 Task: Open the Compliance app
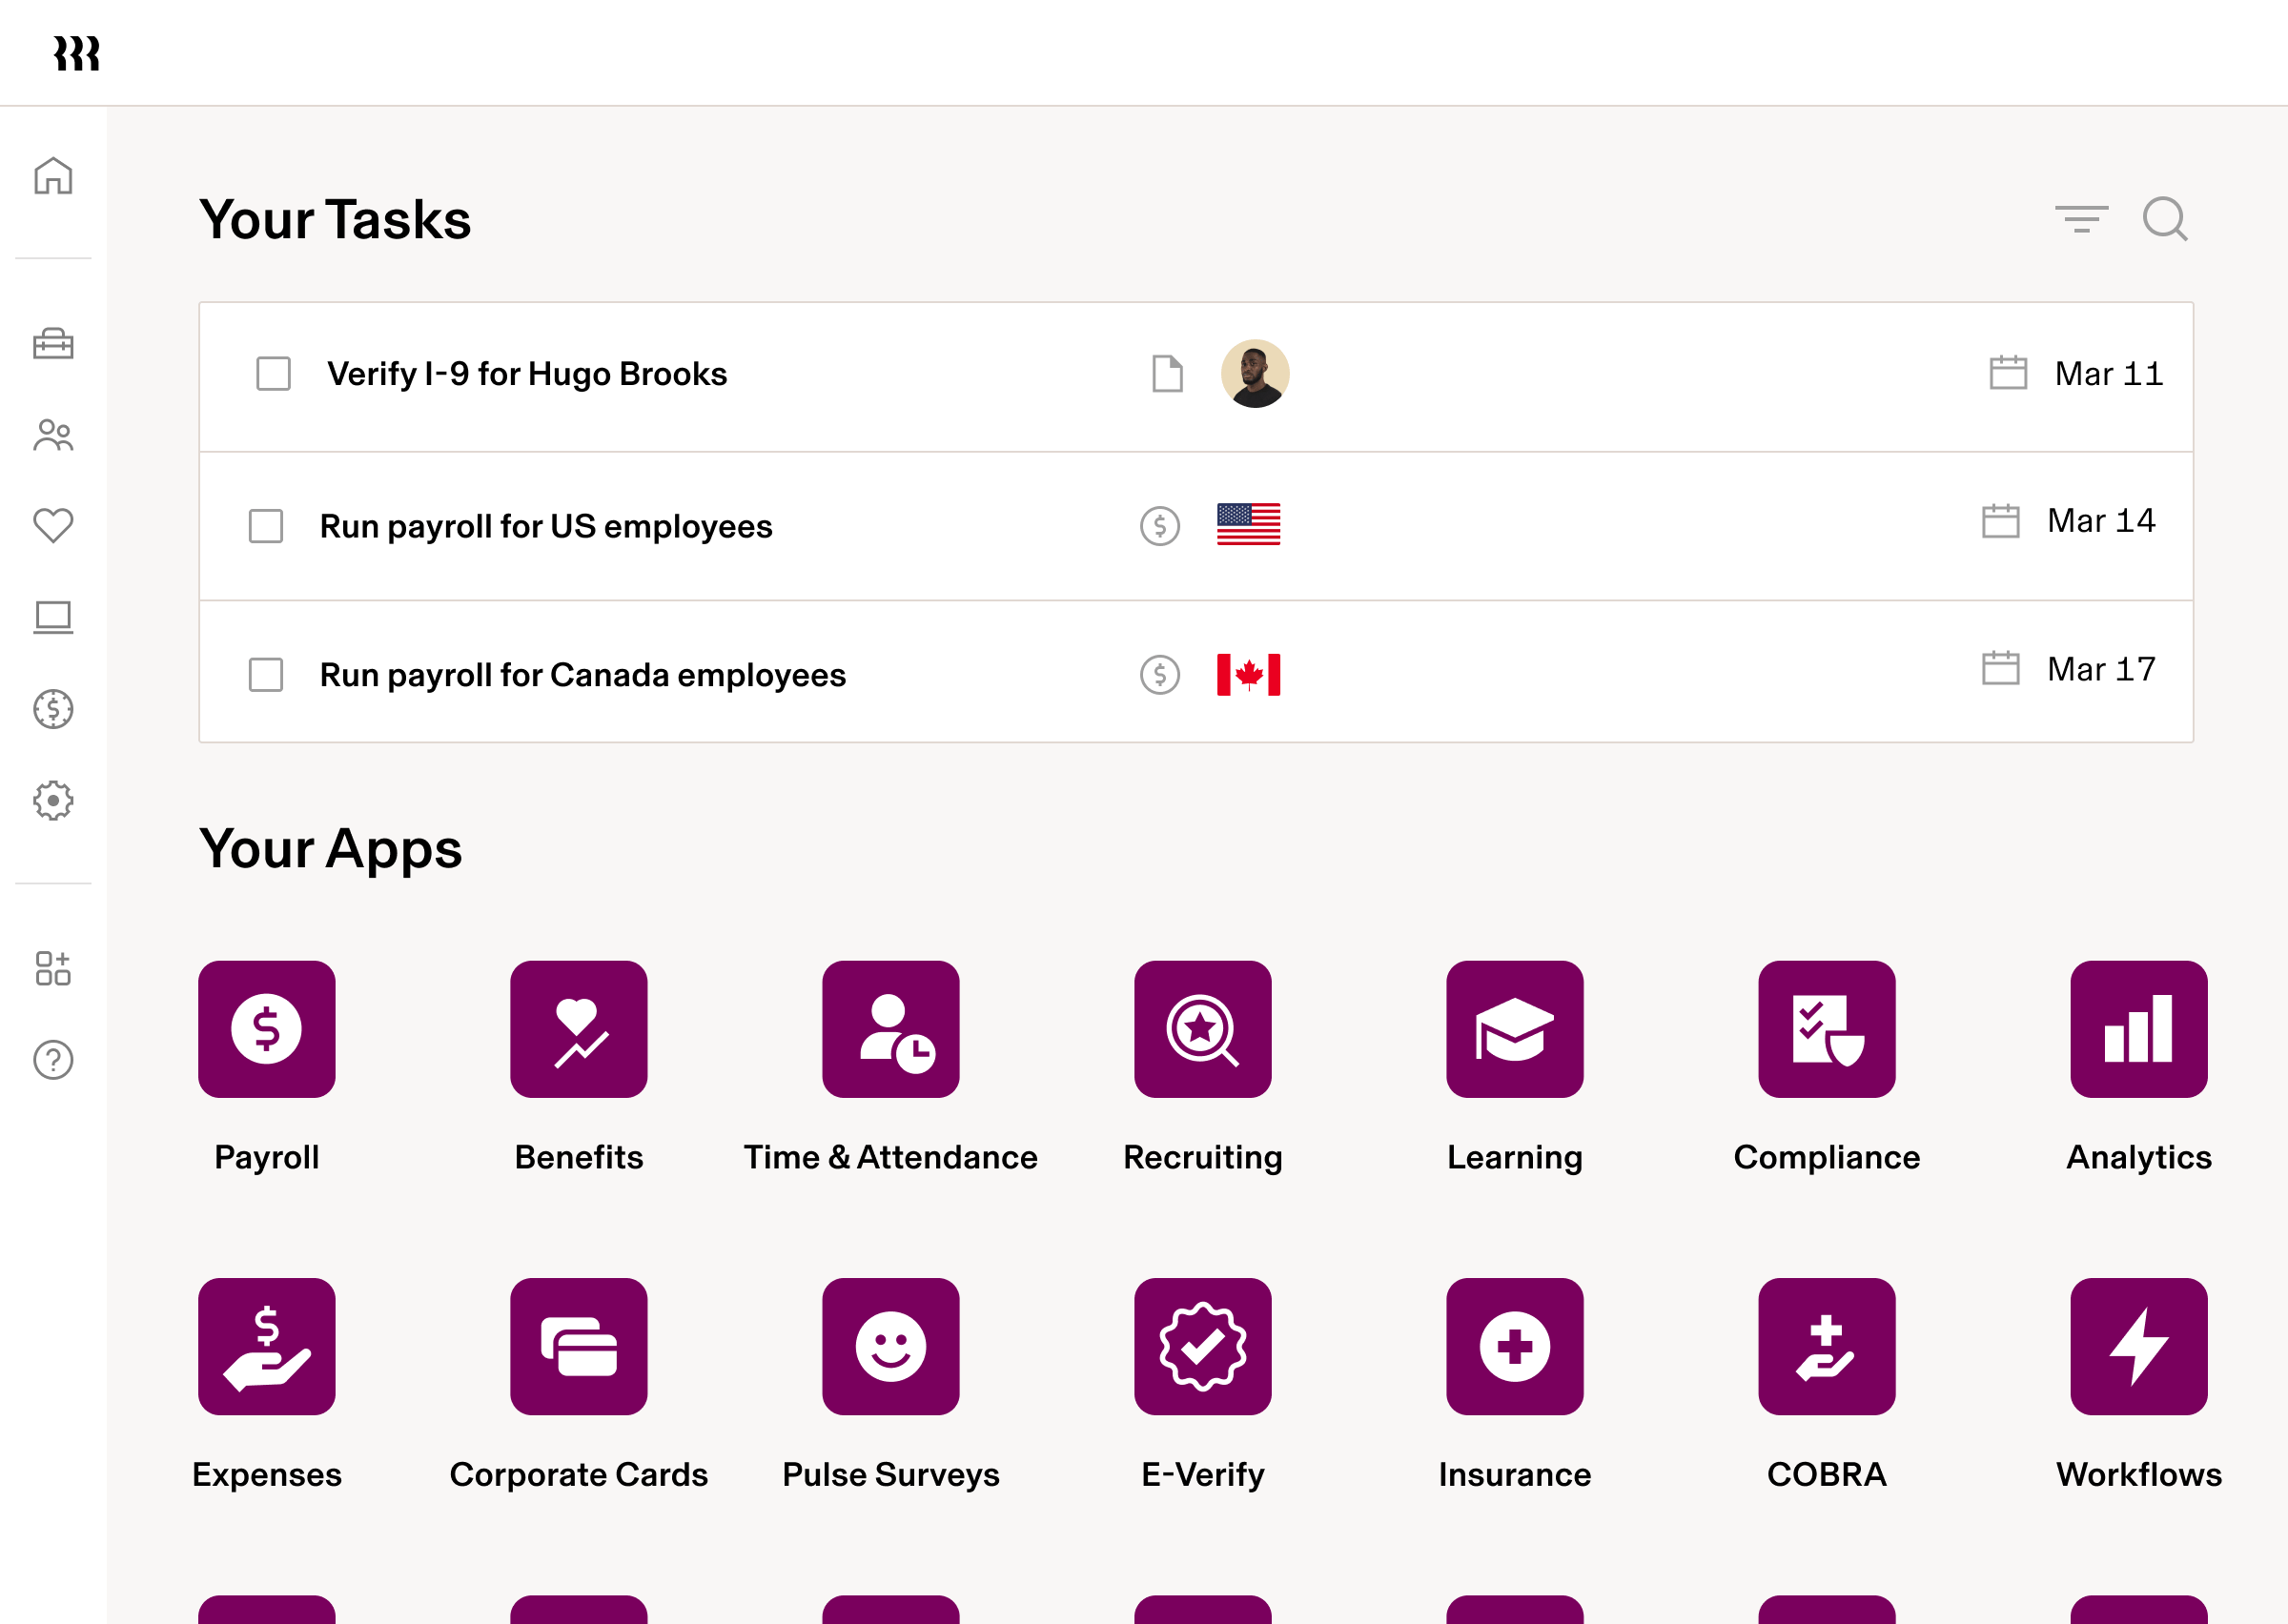coord(1827,1030)
